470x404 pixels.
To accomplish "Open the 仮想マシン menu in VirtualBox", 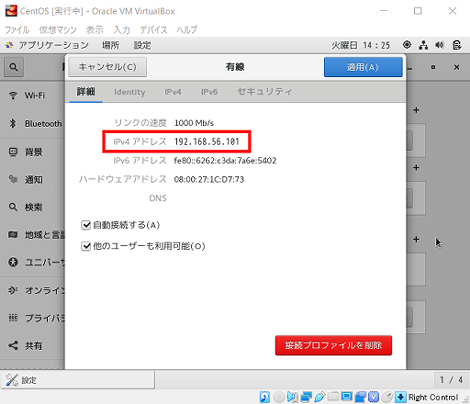I will [x=58, y=30].
